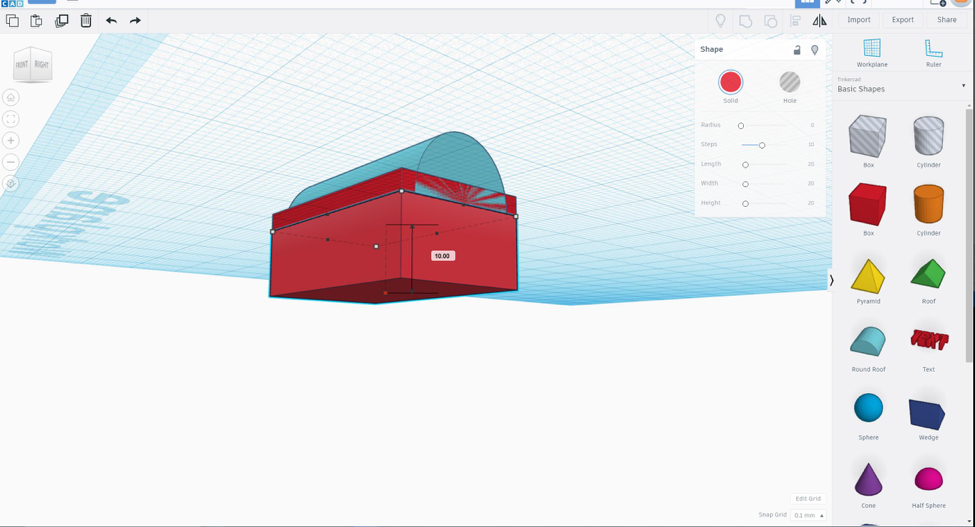Set shape to Hole

pos(790,82)
